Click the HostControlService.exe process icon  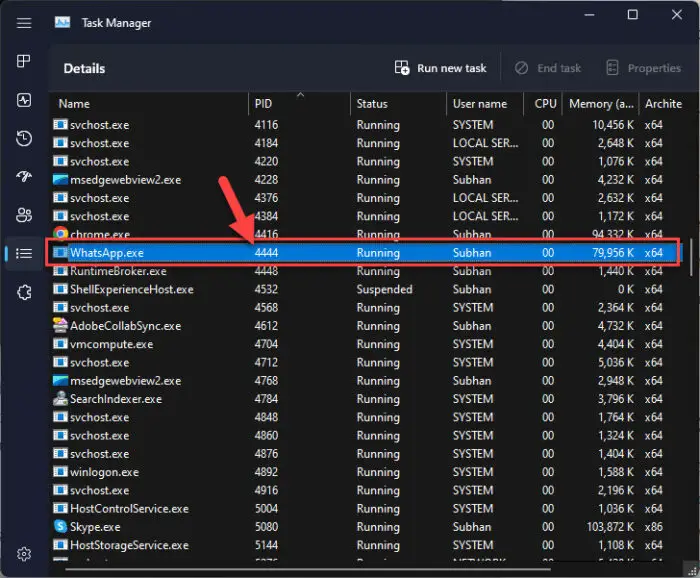point(60,508)
